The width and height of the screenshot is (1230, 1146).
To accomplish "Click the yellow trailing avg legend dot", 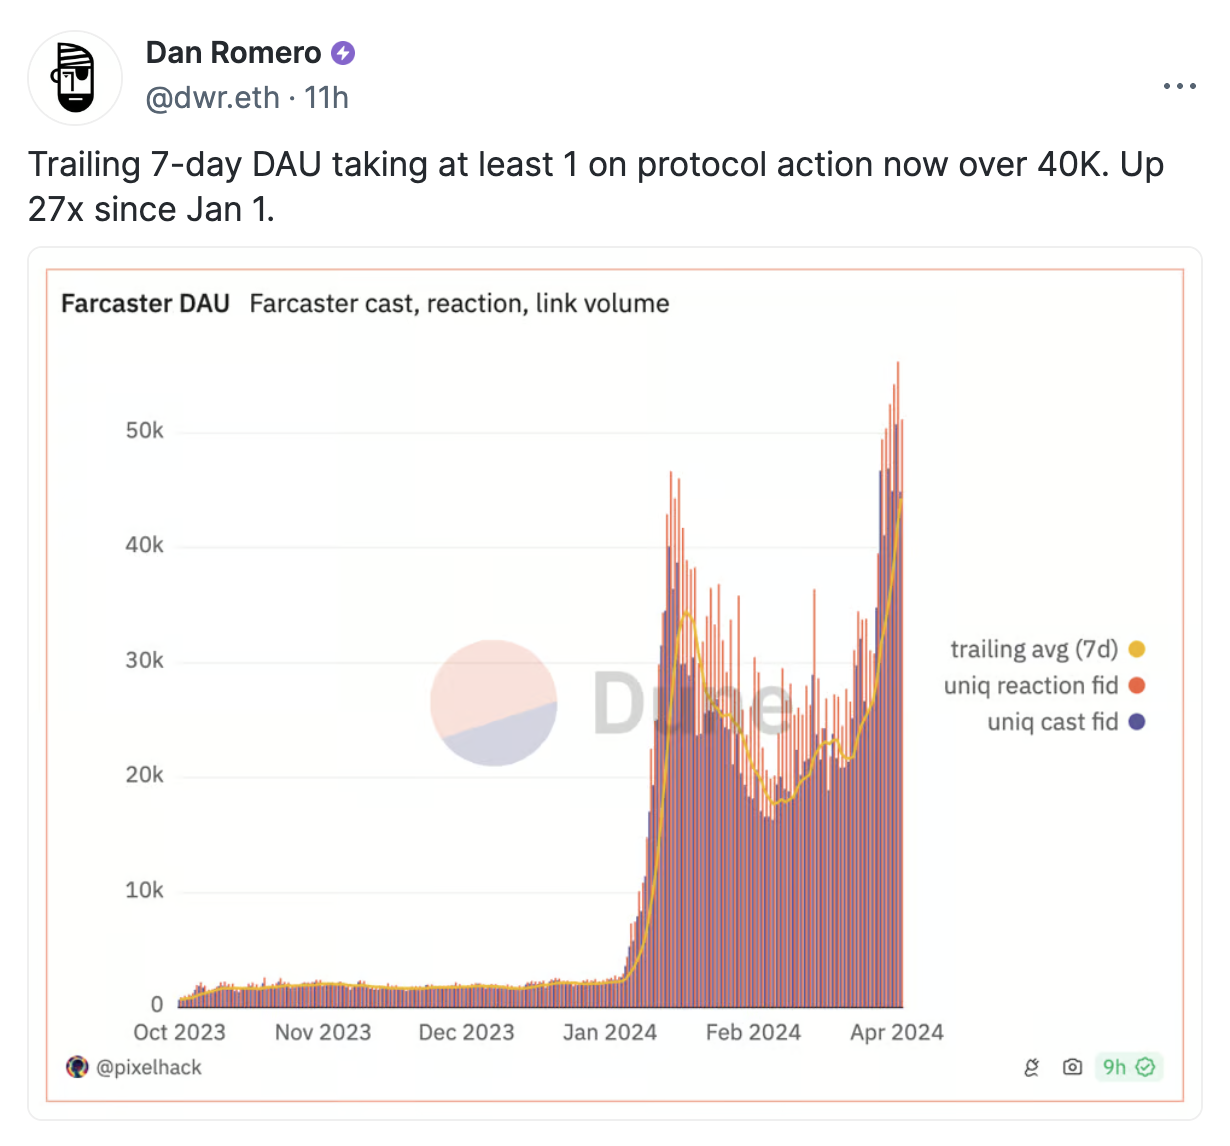I will tap(1136, 649).
